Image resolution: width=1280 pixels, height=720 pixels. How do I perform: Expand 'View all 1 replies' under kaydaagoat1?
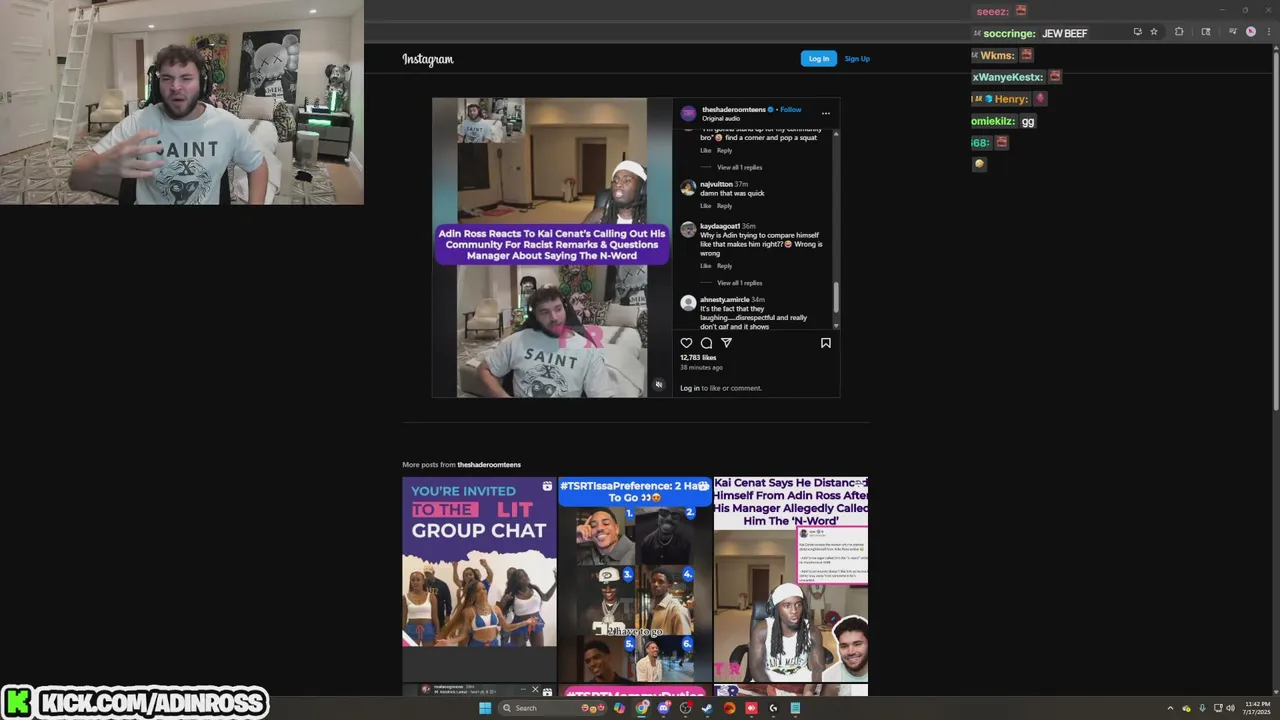[x=739, y=283]
